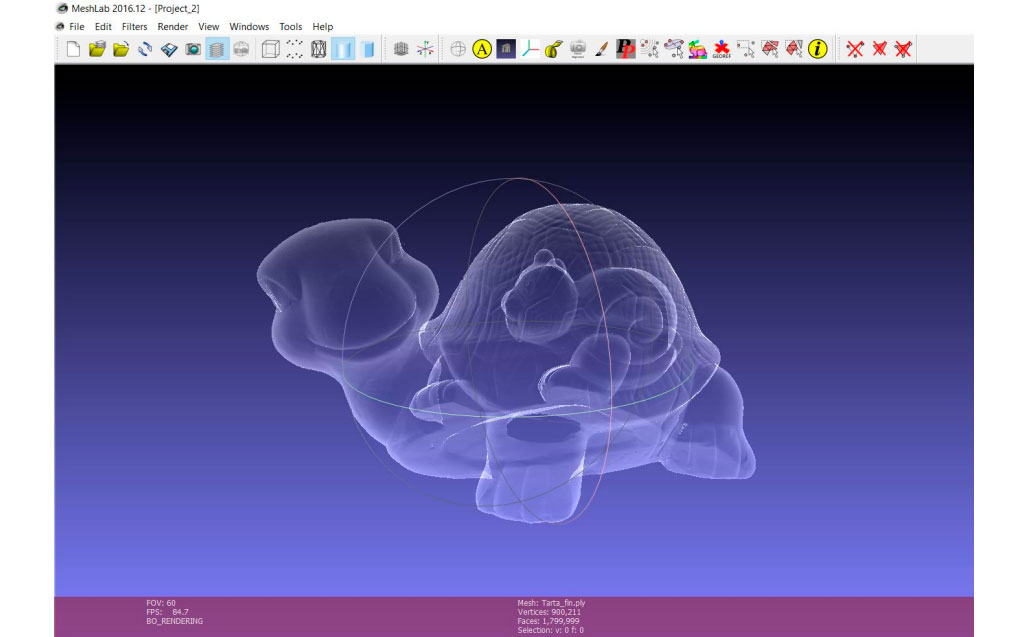The image size is (1024, 637).
Task: Click the New Empty Project icon
Action: (73, 49)
